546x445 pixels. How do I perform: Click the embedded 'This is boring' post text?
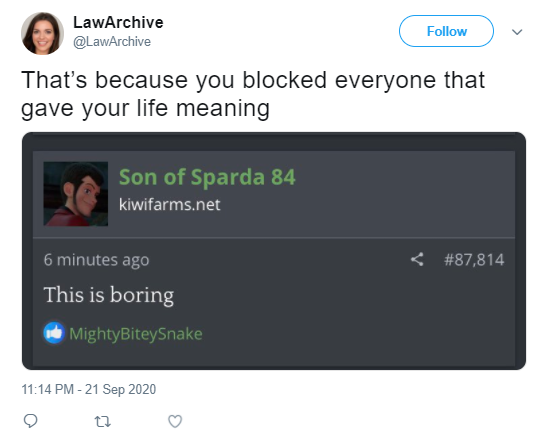[x=109, y=295]
